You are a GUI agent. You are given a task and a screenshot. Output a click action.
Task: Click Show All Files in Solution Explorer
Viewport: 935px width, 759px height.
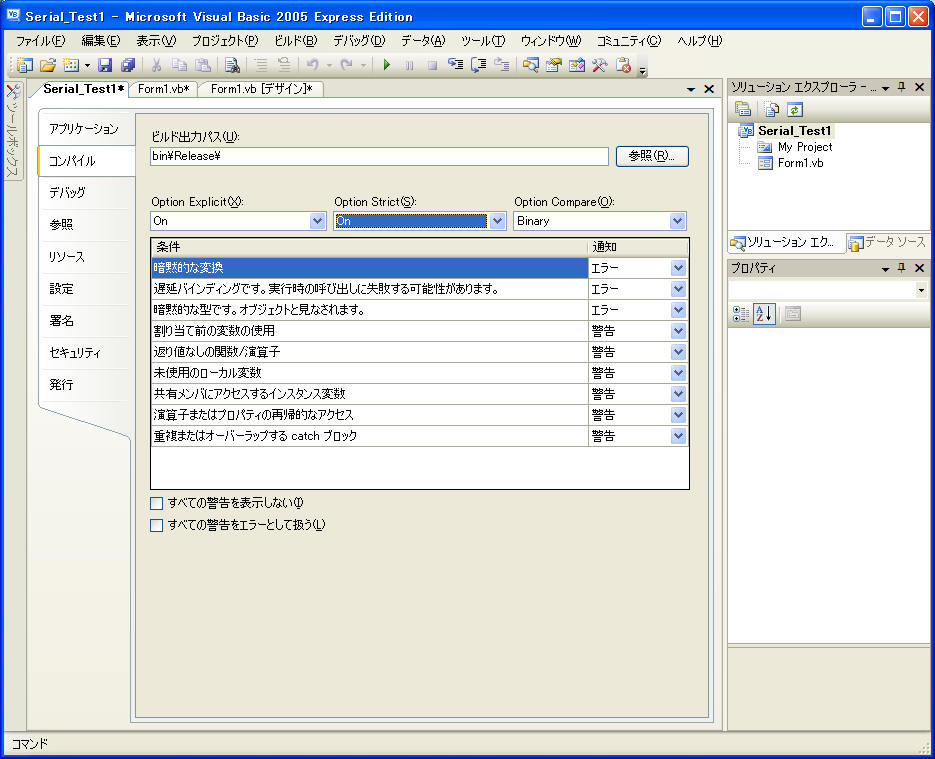point(772,109)
